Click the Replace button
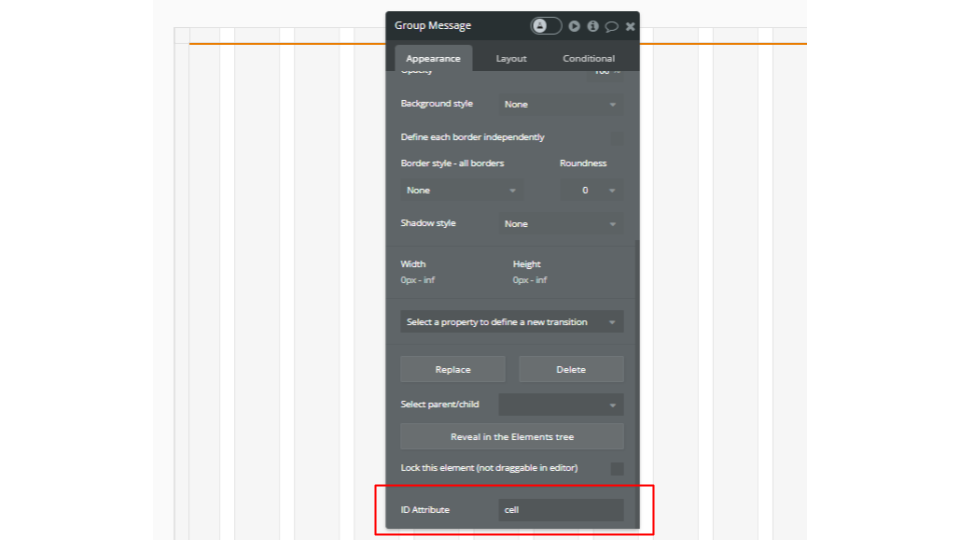Screen dimensions: 960x540 tap(452, 369)
